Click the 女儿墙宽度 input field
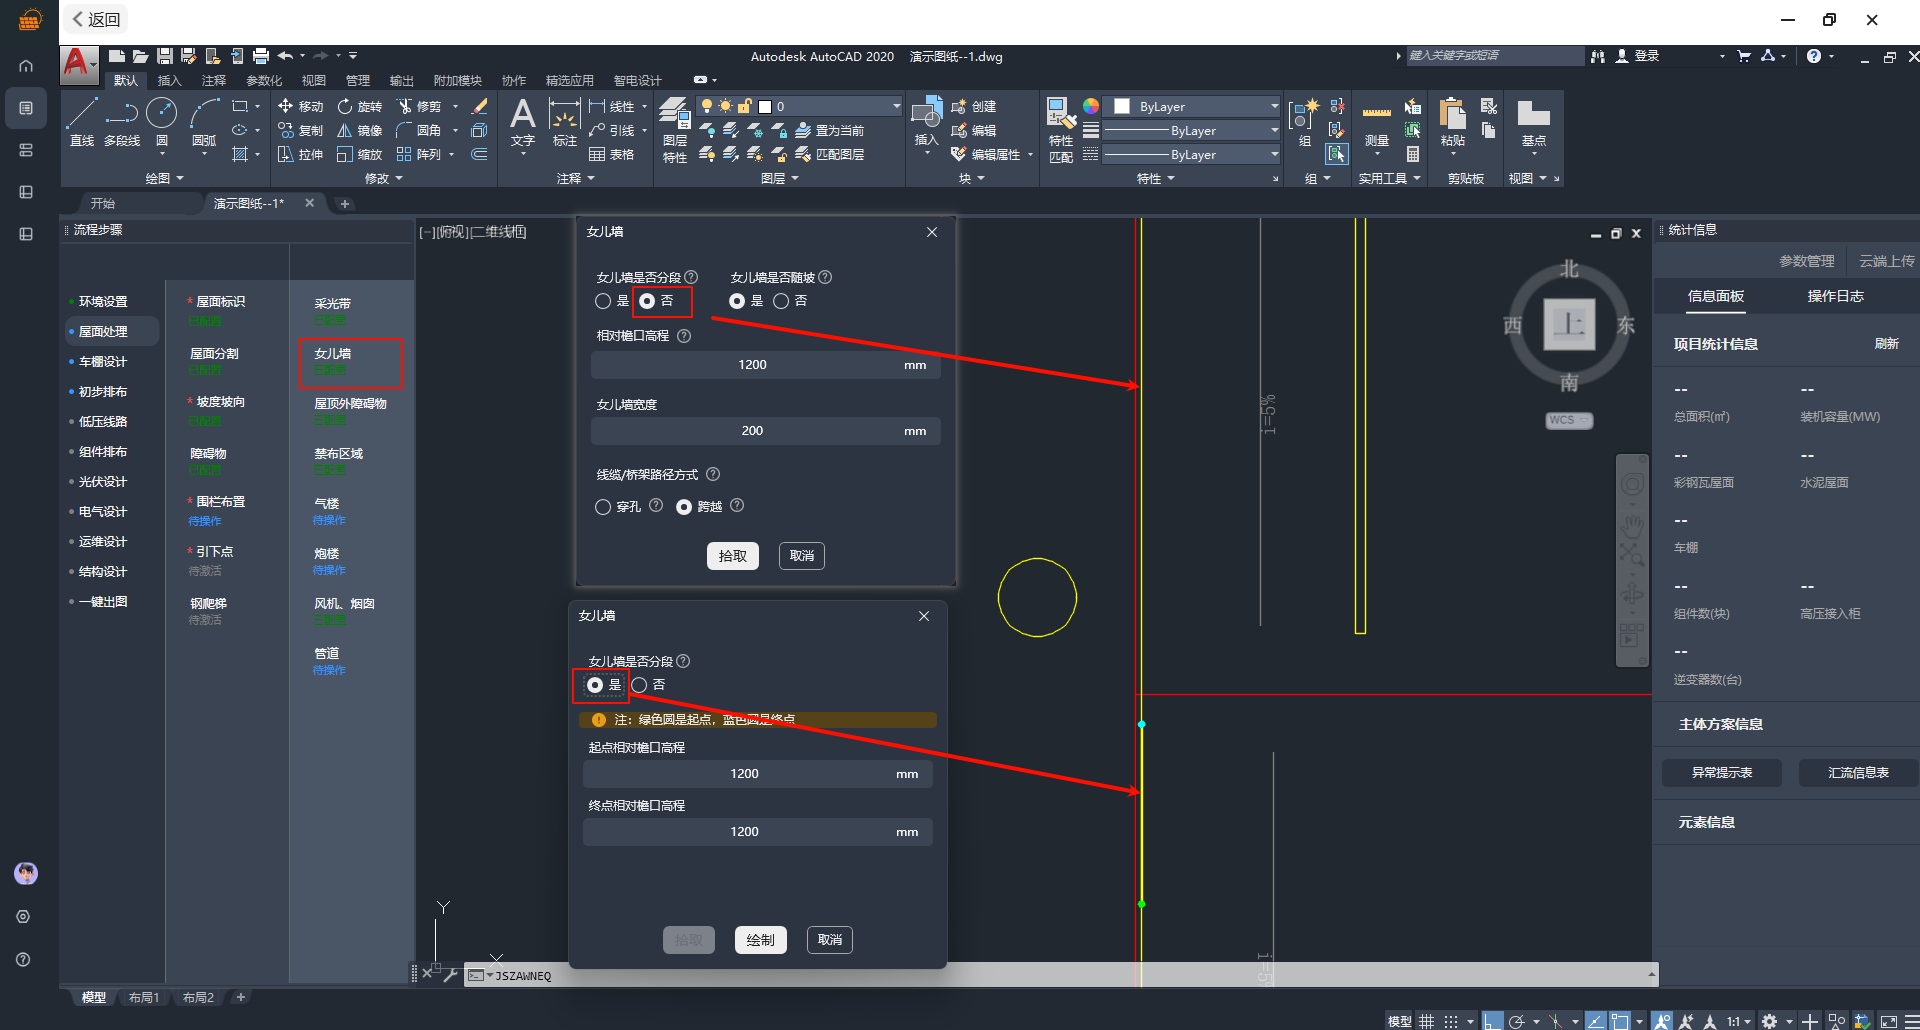This screenshot has height=1030, width=1920. pyautogui.click(x=752, y=431)
